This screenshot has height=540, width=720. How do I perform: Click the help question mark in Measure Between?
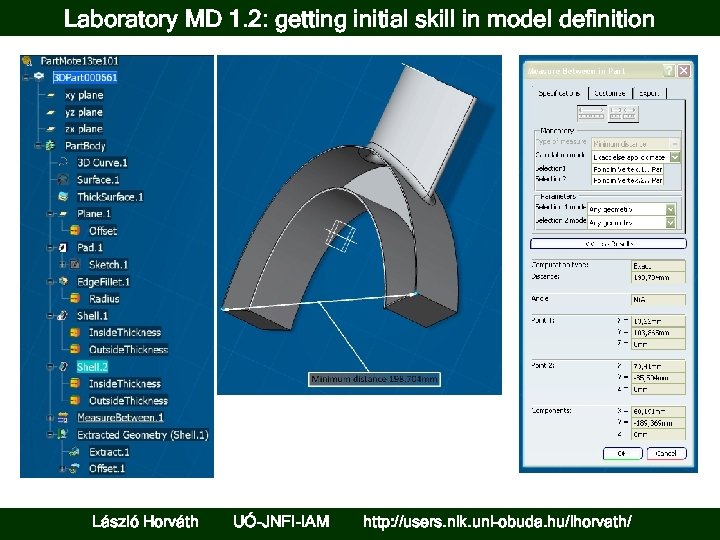tap(669, 71)
